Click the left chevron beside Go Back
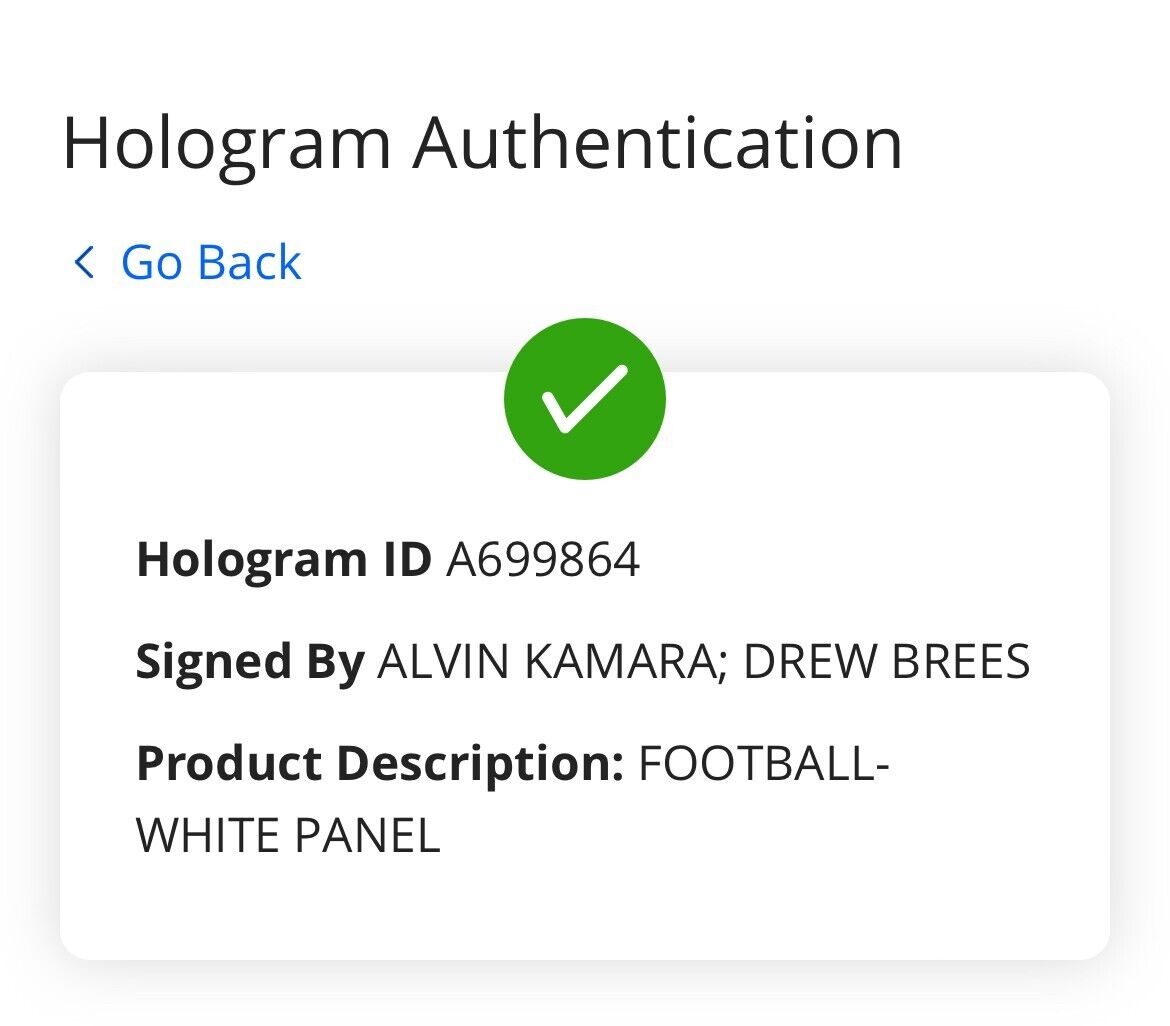This screenshot has width=1170, height=1026. (x=84, y=262)
